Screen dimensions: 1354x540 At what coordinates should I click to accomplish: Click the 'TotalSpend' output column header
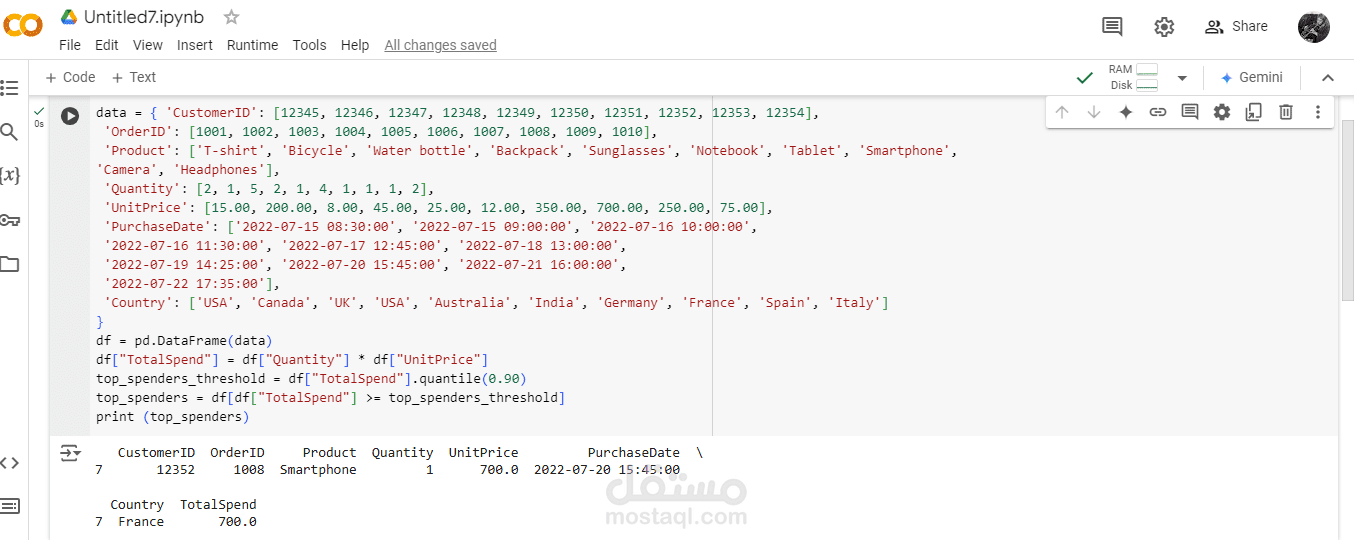coord(218,505)
